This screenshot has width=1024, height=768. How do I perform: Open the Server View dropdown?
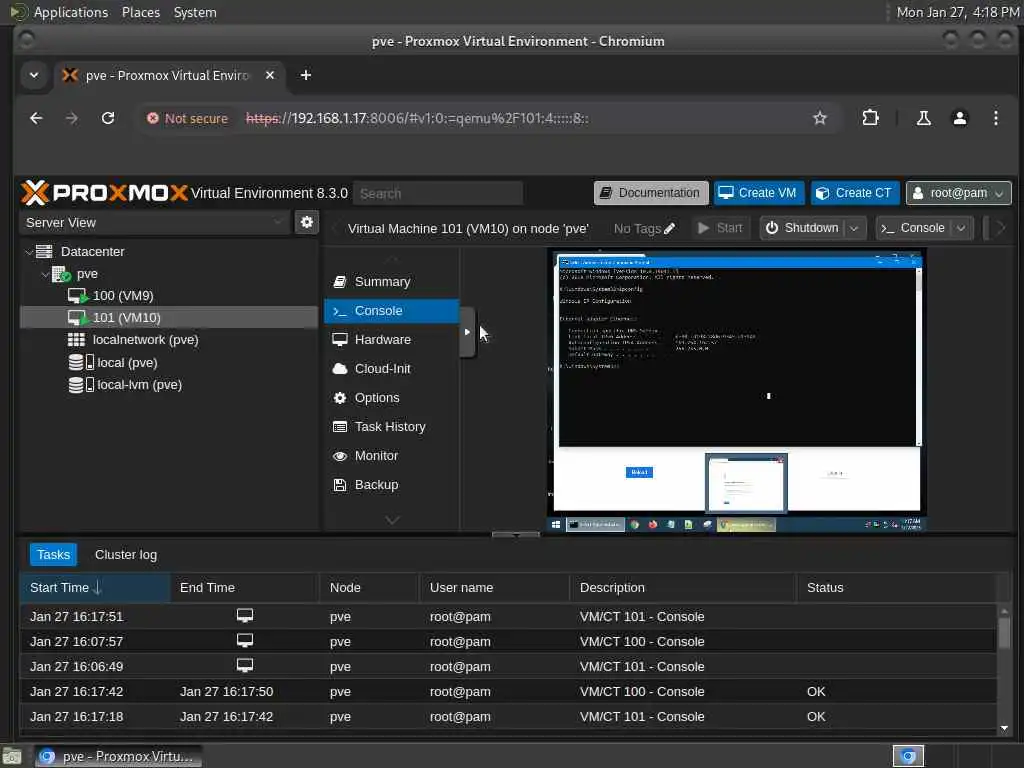(154, 223)
